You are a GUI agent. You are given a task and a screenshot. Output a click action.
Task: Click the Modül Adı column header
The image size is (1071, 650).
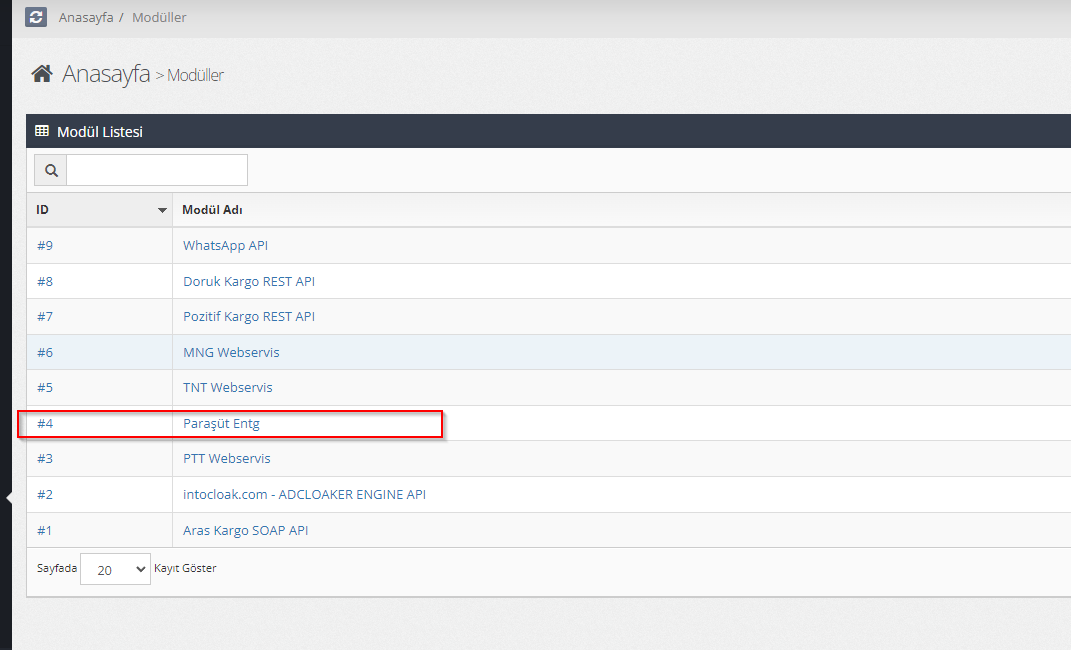coord(212,210)
